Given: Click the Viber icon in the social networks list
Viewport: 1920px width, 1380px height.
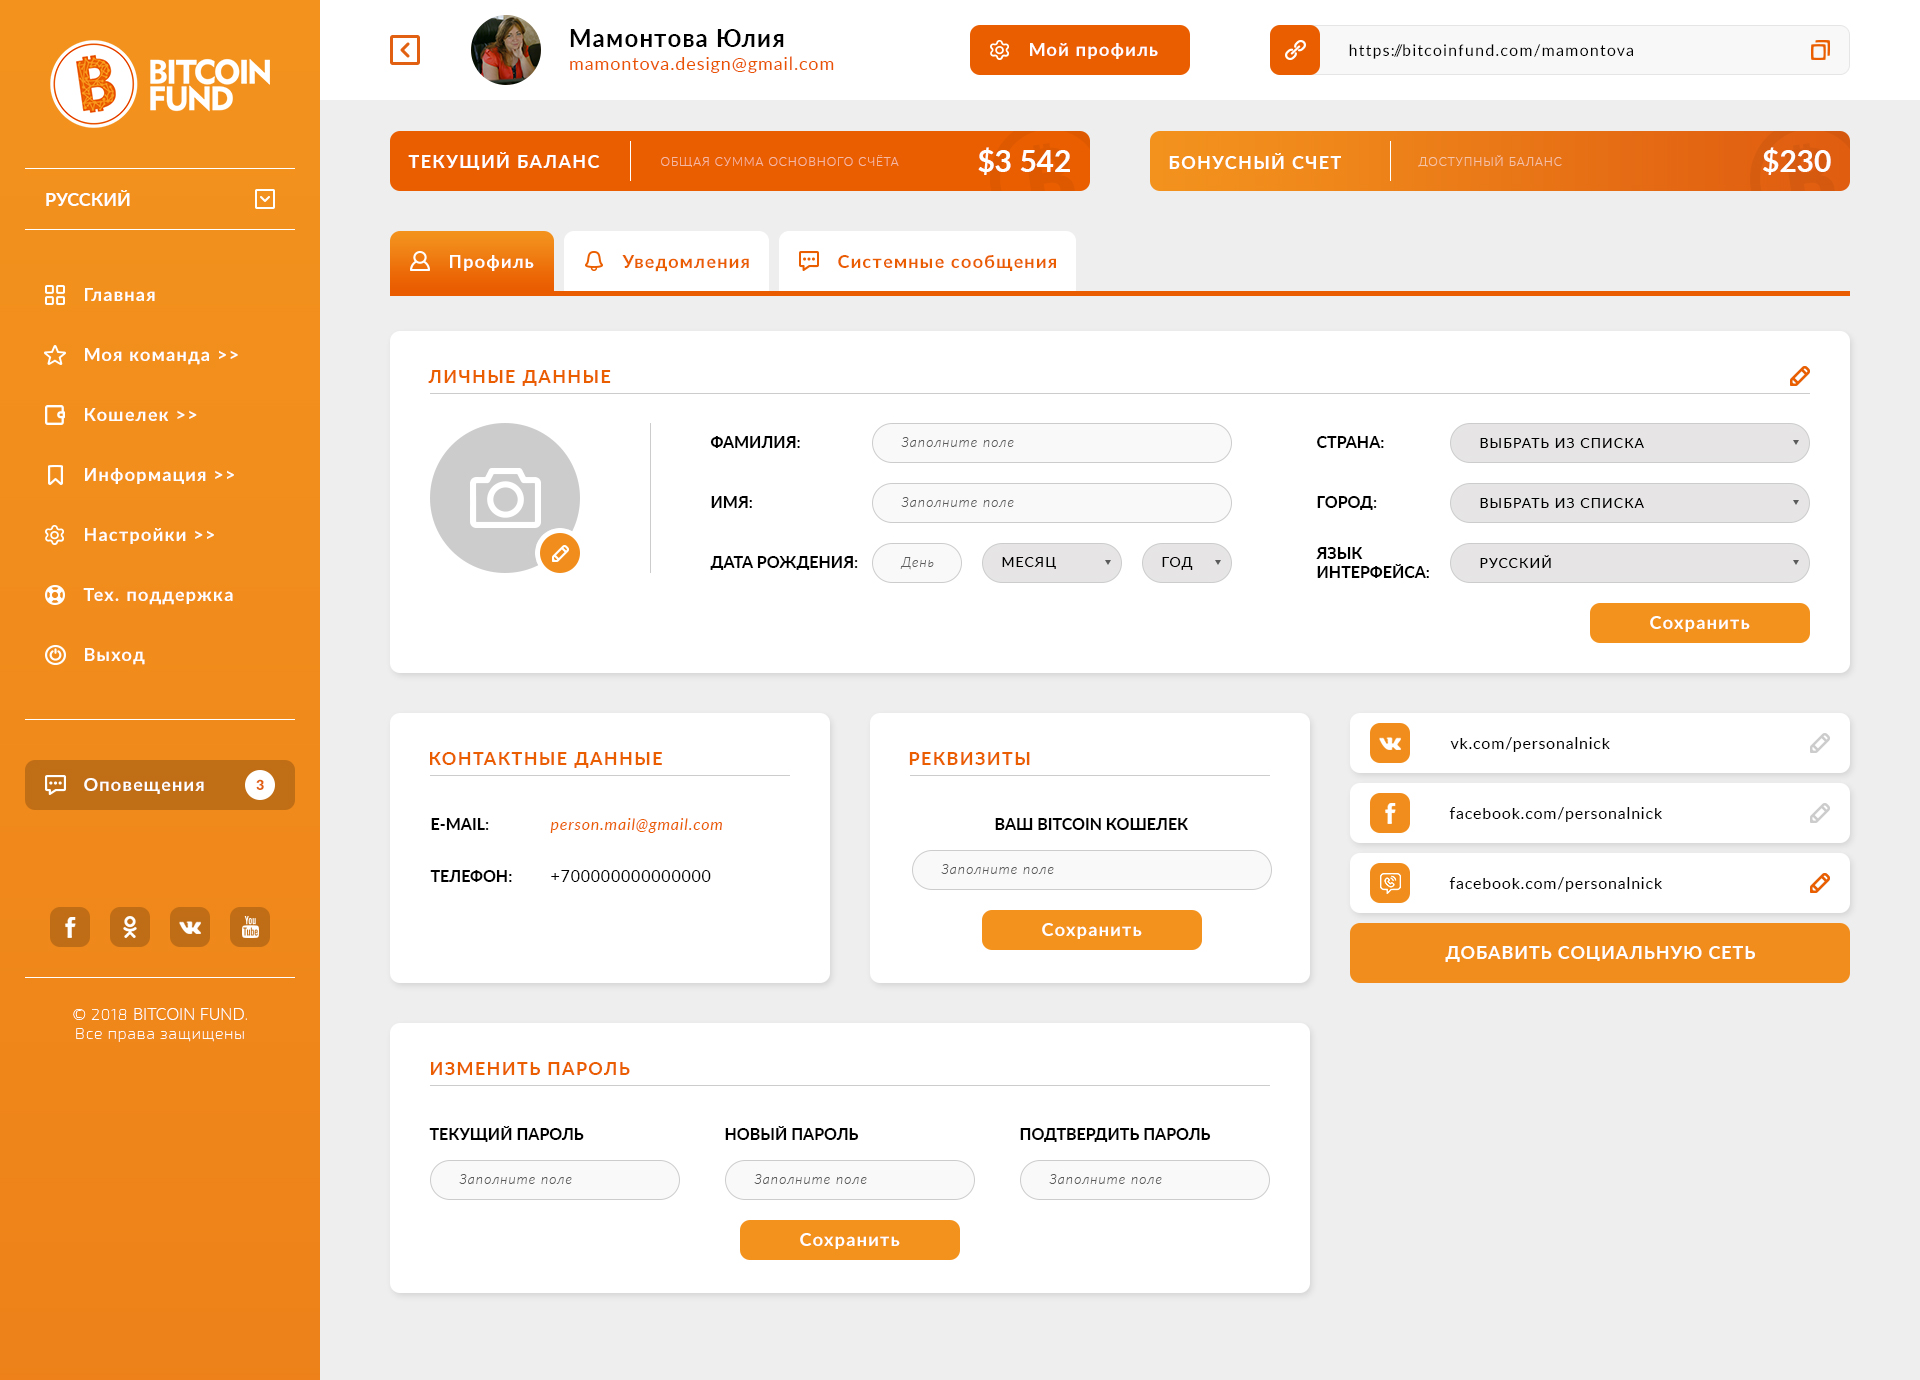Looking at the screenshot, I should [x=1390, y=883].
